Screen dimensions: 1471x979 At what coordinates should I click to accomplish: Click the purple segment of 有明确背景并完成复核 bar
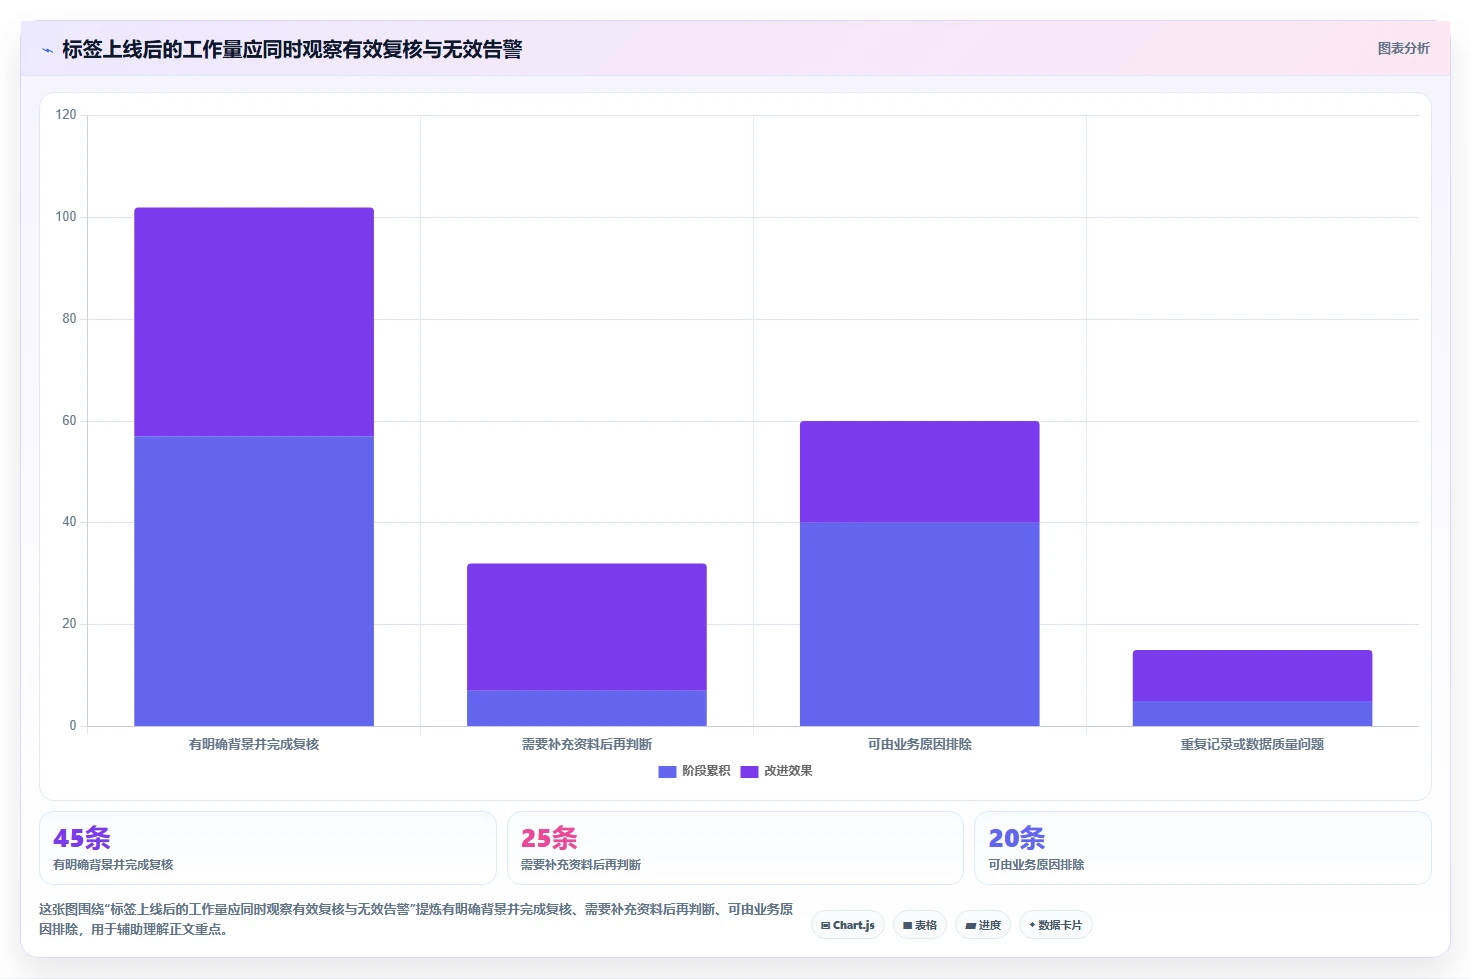[x=254, y=322]
